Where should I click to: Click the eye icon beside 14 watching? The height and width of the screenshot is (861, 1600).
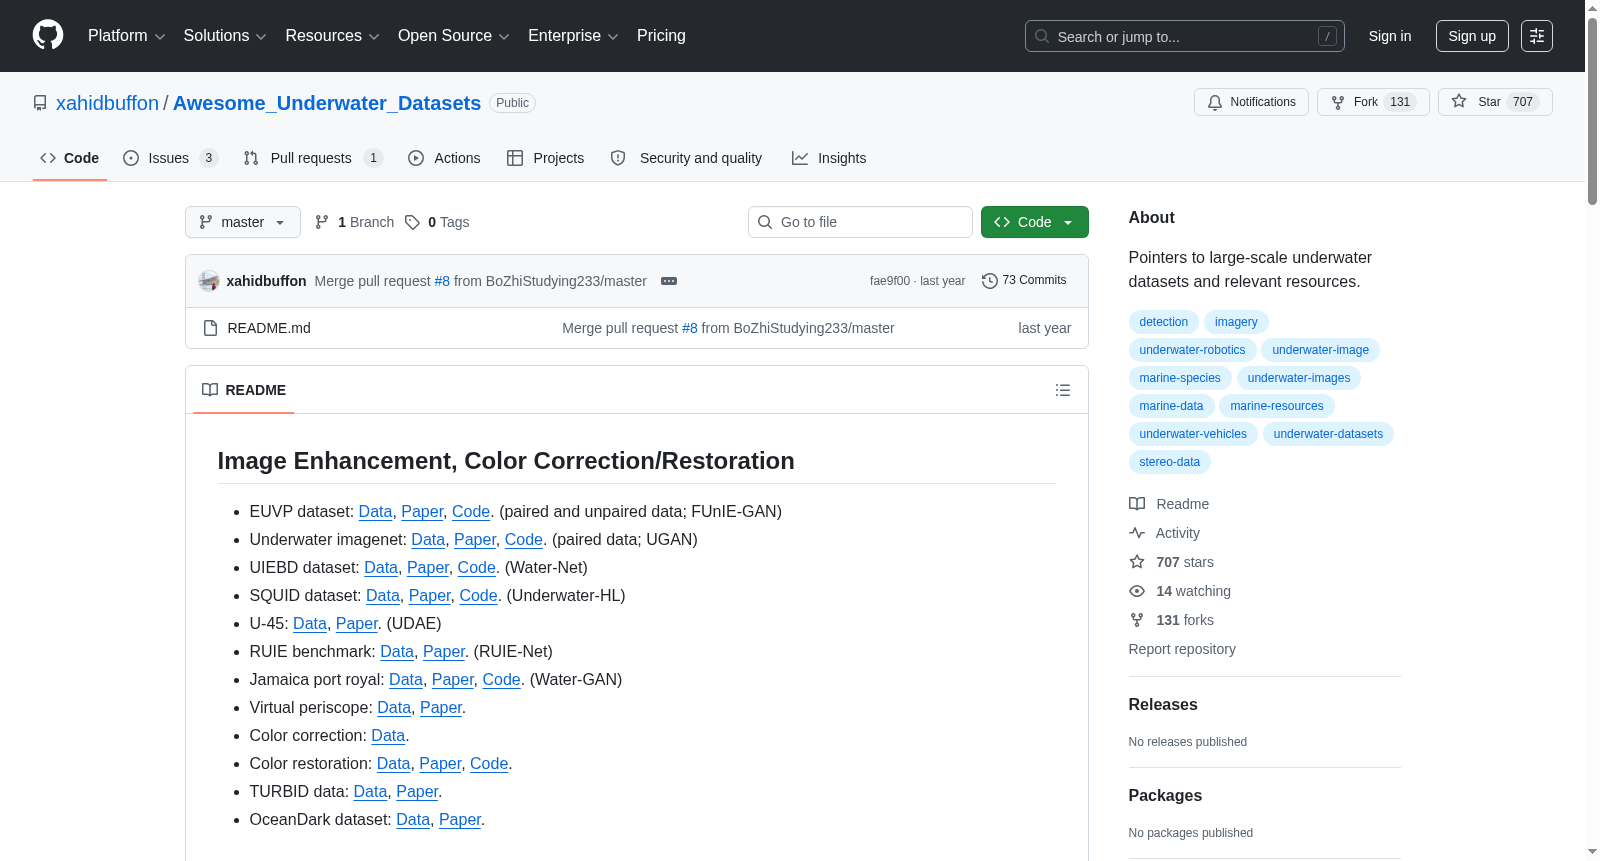(x=1137, y=591)
